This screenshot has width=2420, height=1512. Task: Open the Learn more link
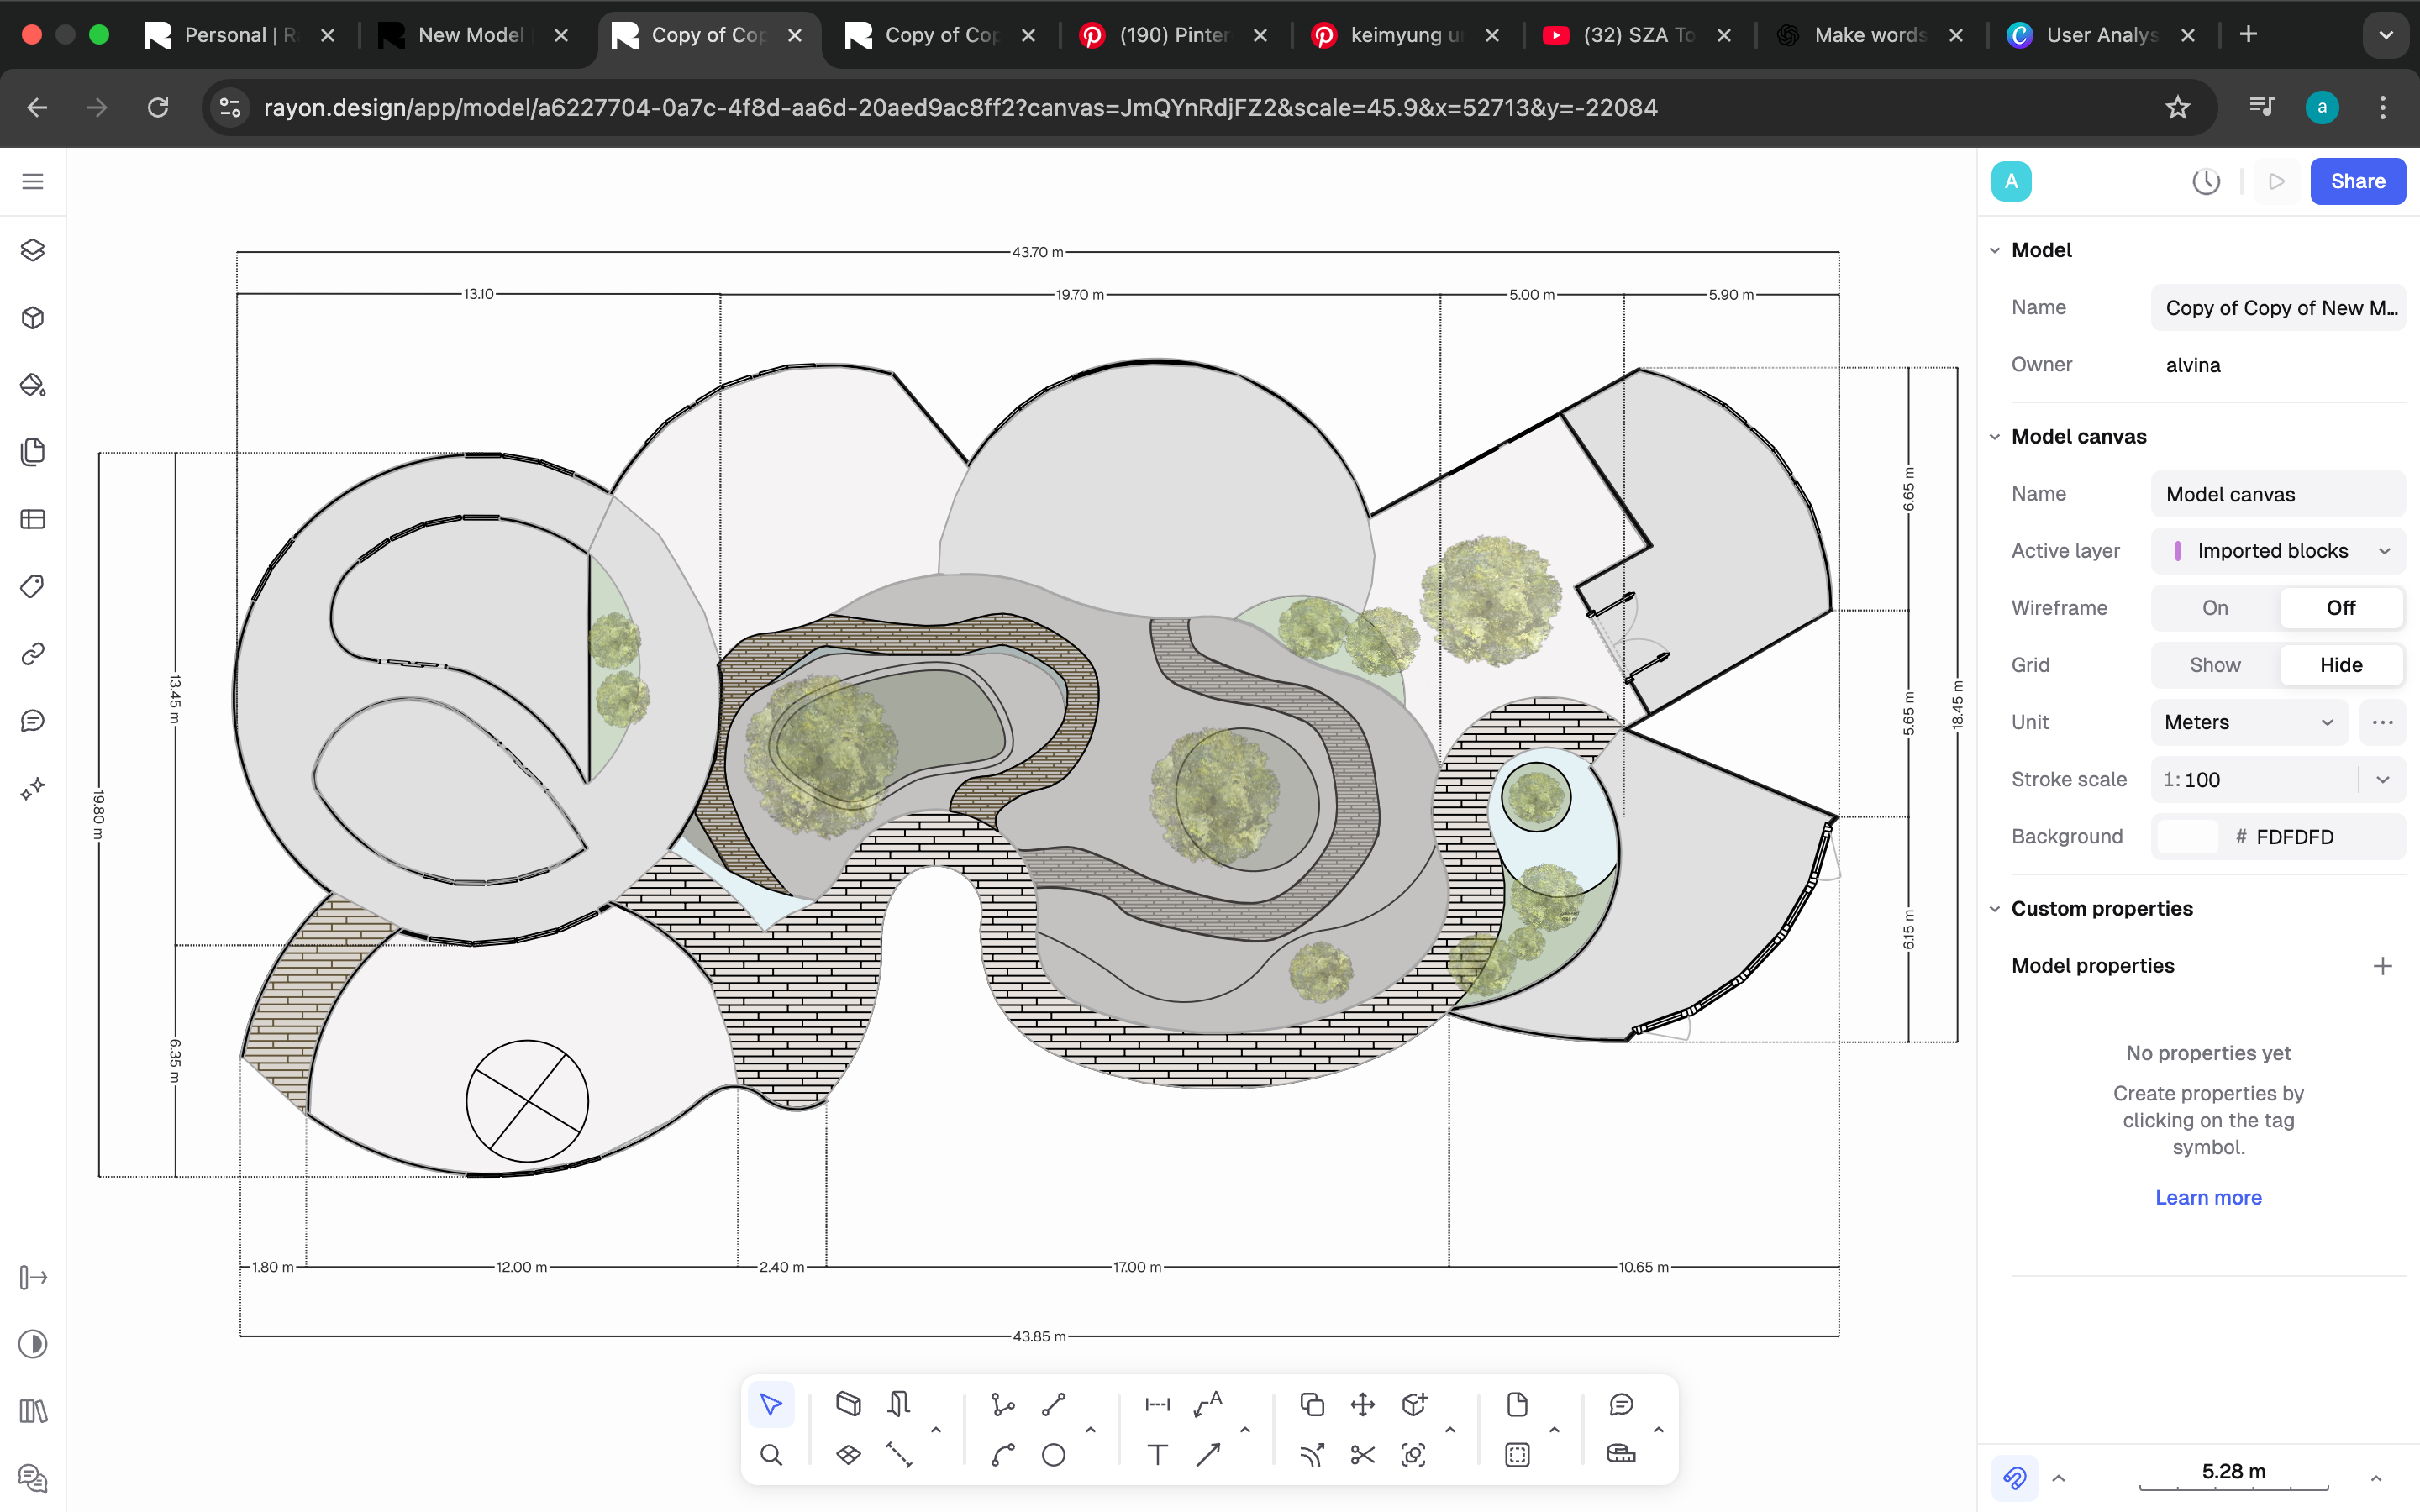coord(2207,1197)
